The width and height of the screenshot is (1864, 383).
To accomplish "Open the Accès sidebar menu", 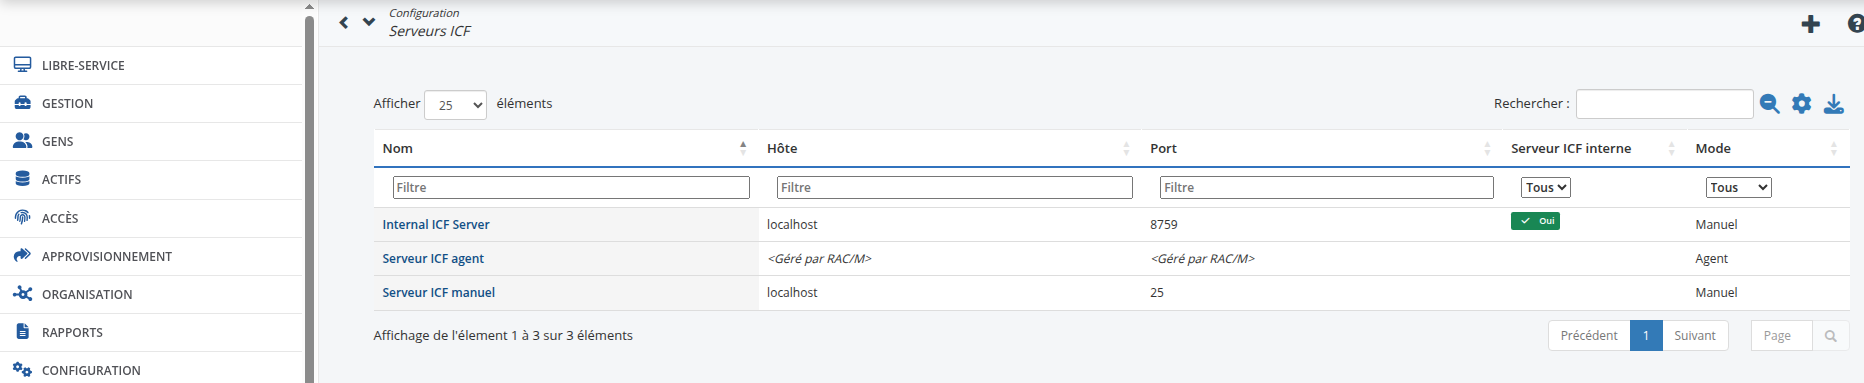I will [150, 218].
